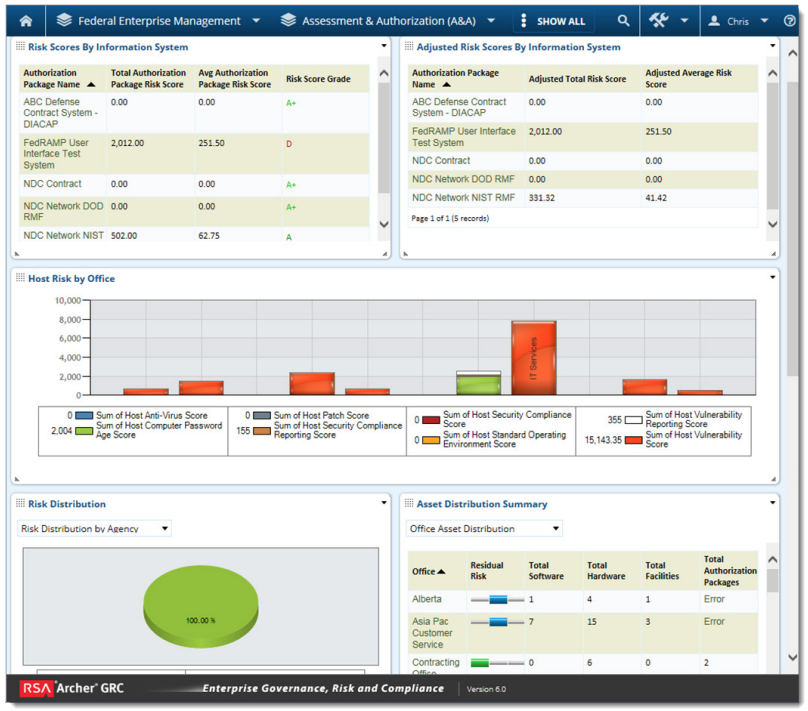
Task: Open the Federal Enterprise Management workspace
Action: [159, 21]
